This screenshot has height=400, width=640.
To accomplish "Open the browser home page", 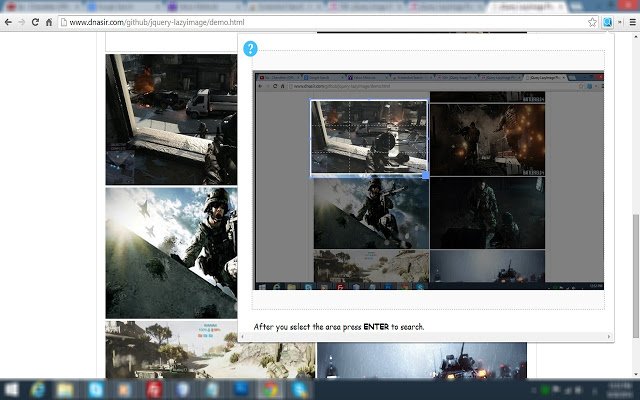I will 49,22.
